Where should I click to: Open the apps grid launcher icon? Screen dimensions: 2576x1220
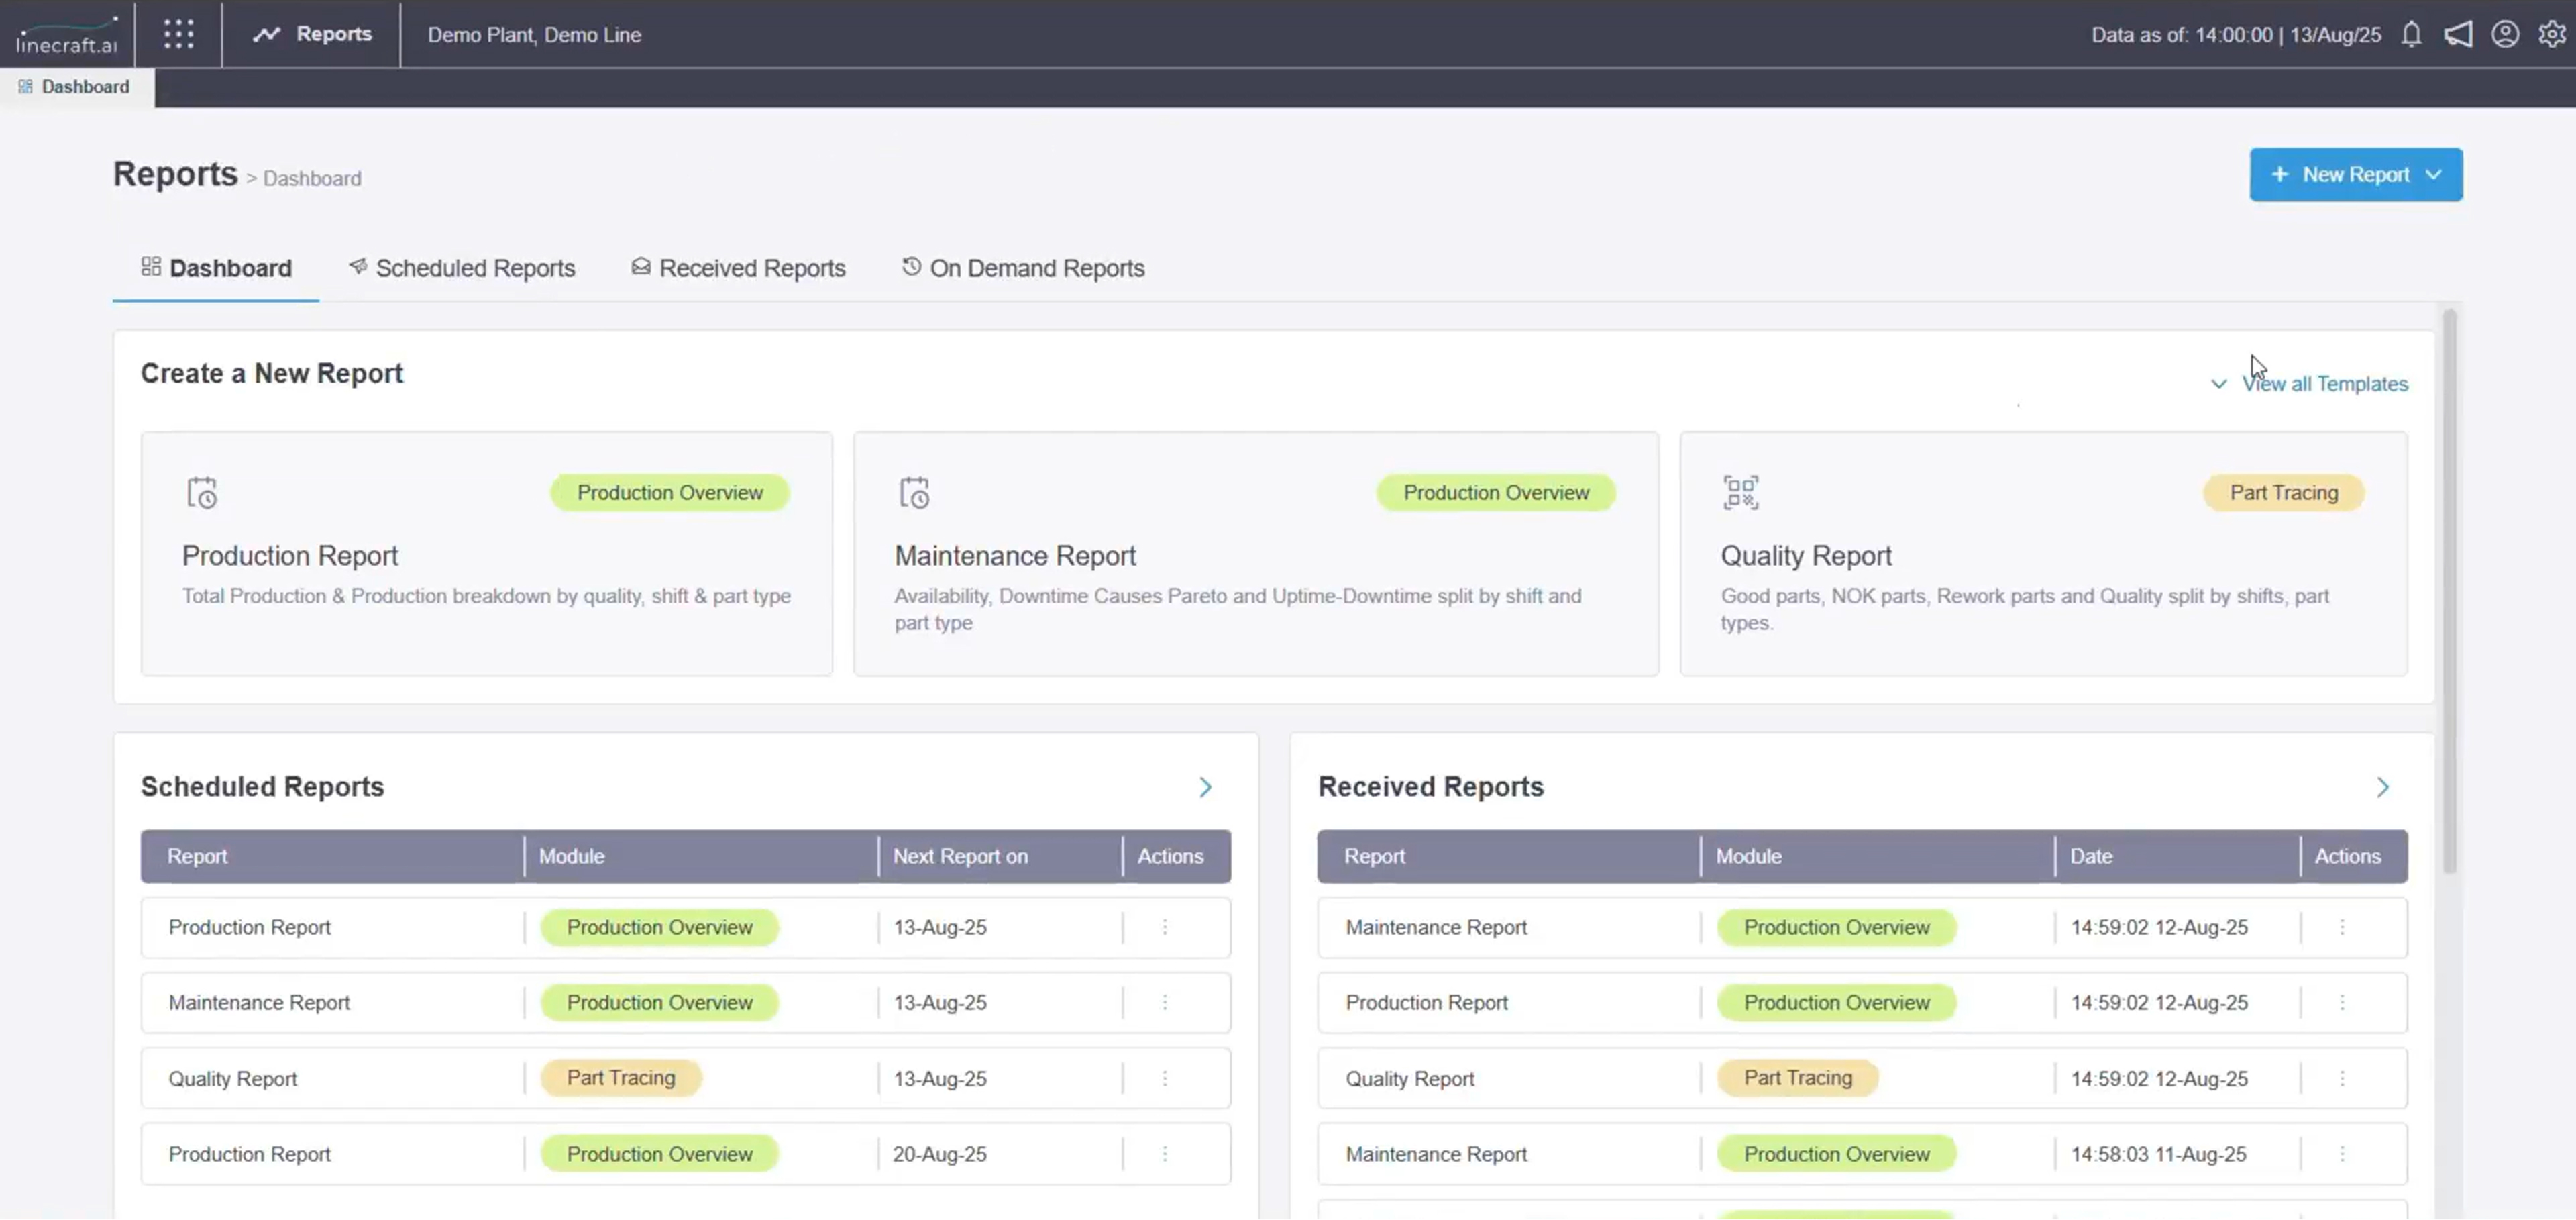(x=178, y=34)
